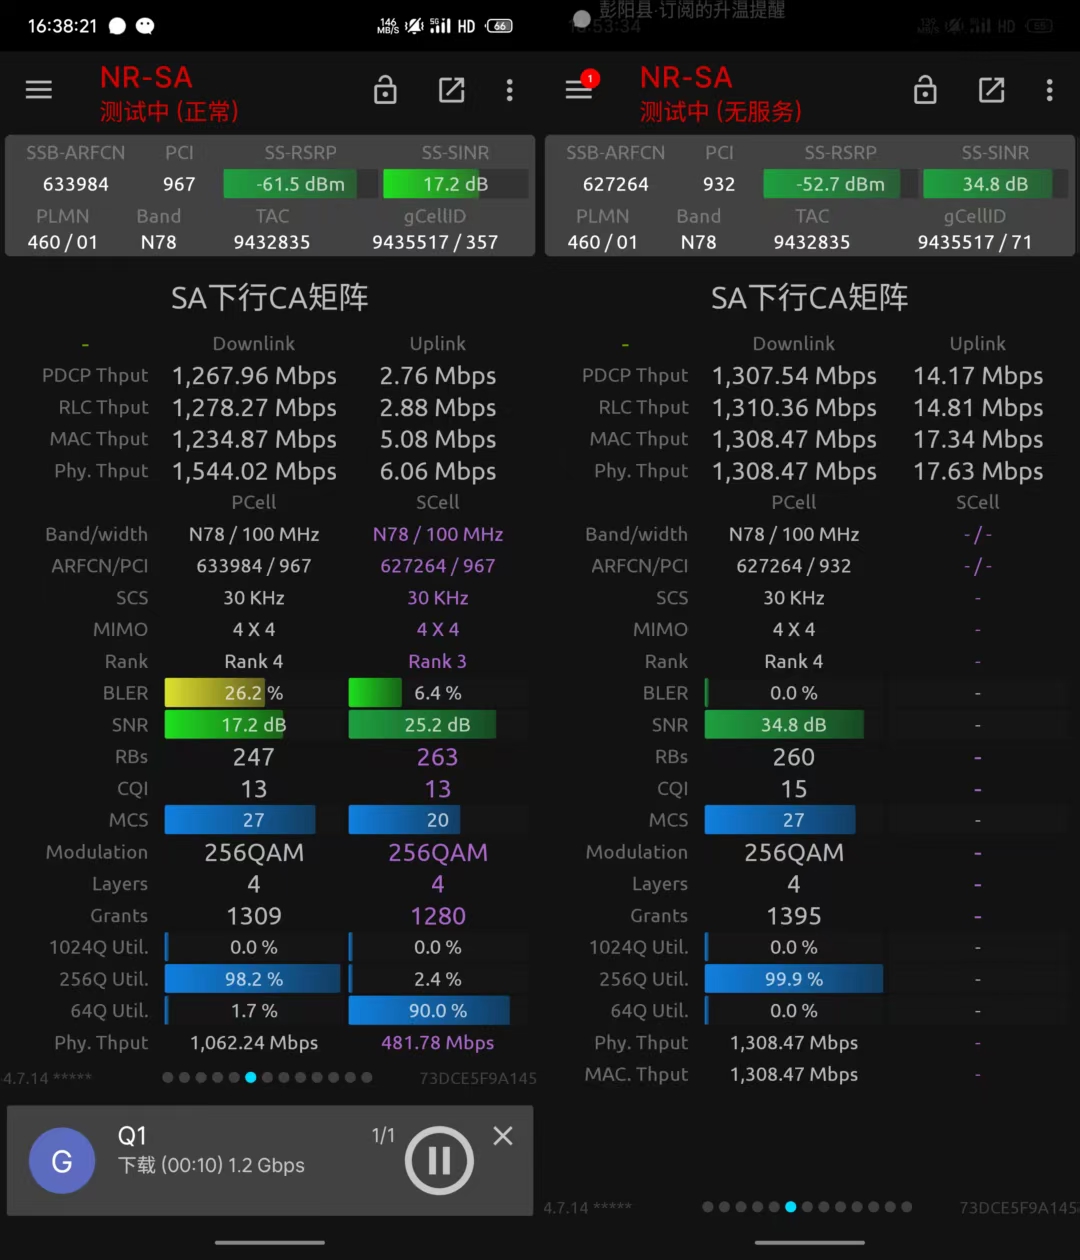
Task: Pause the running Q1 download test
Action: point(438,1160)
